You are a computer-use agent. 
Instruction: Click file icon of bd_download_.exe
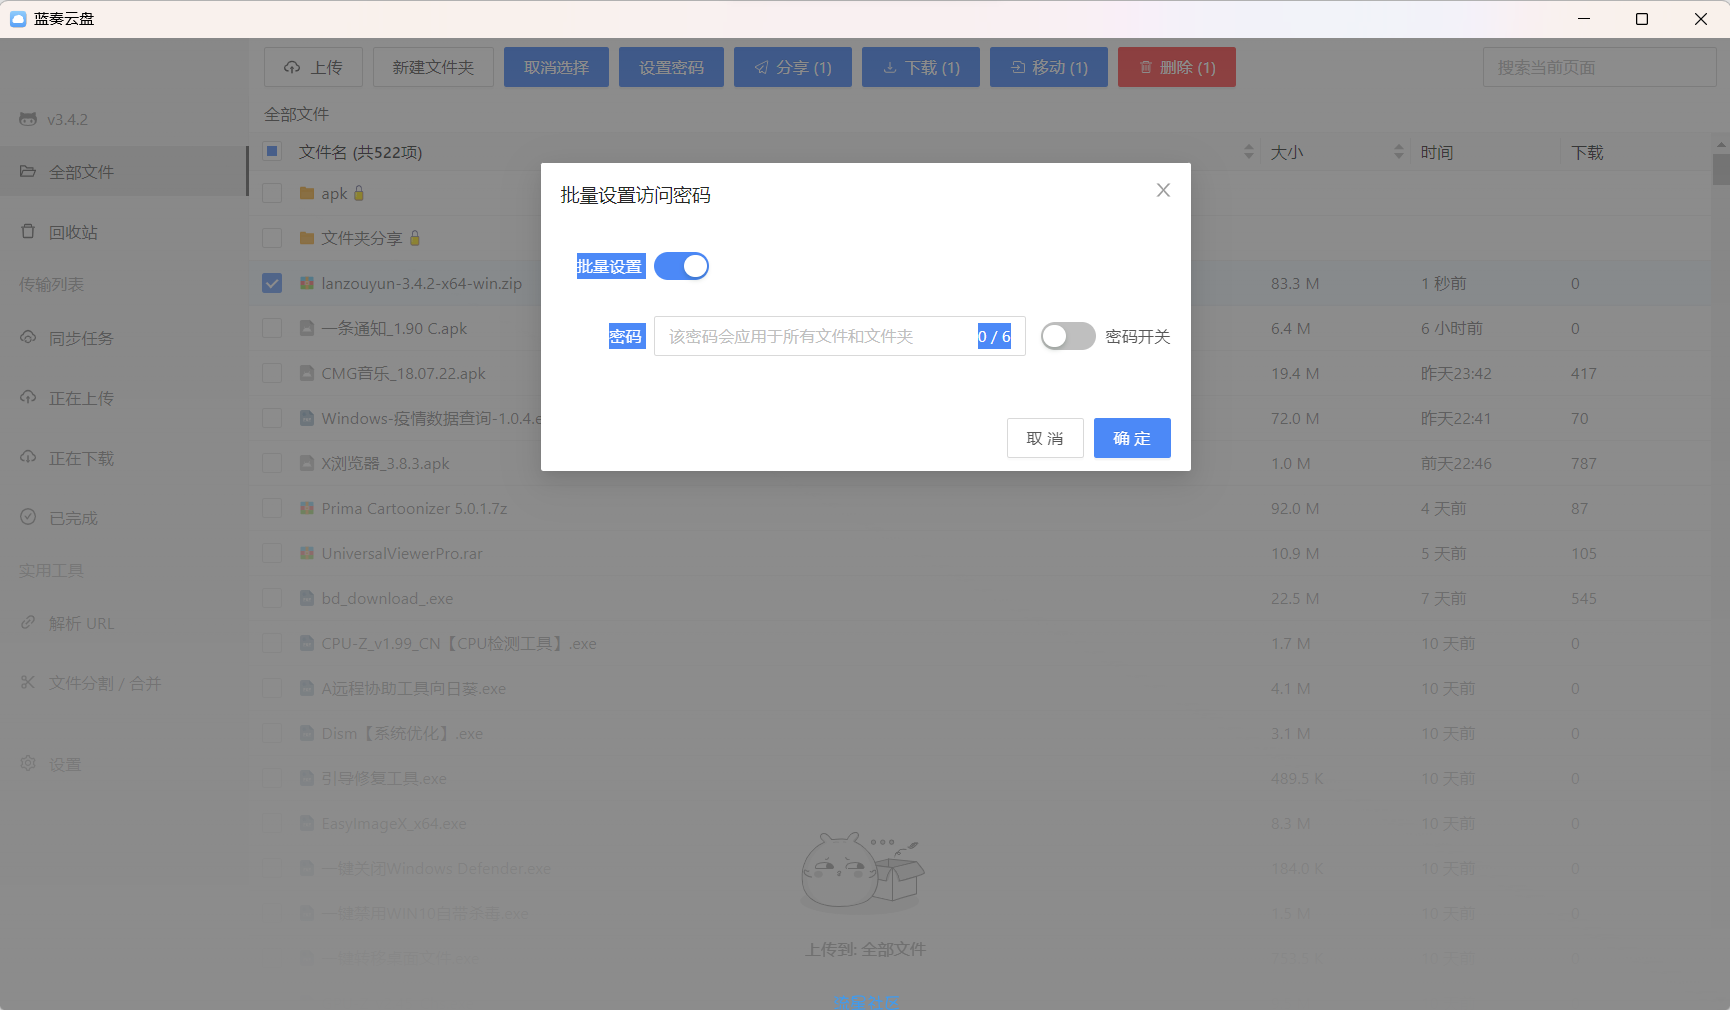[307, 598]
